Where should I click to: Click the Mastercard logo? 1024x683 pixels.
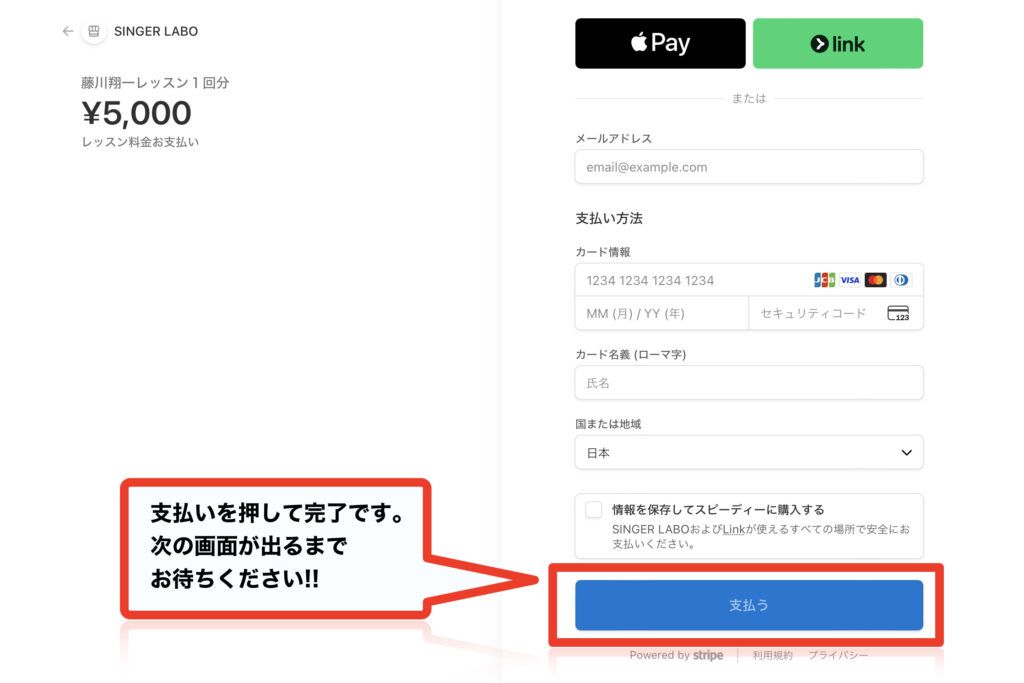pos(875,280)
